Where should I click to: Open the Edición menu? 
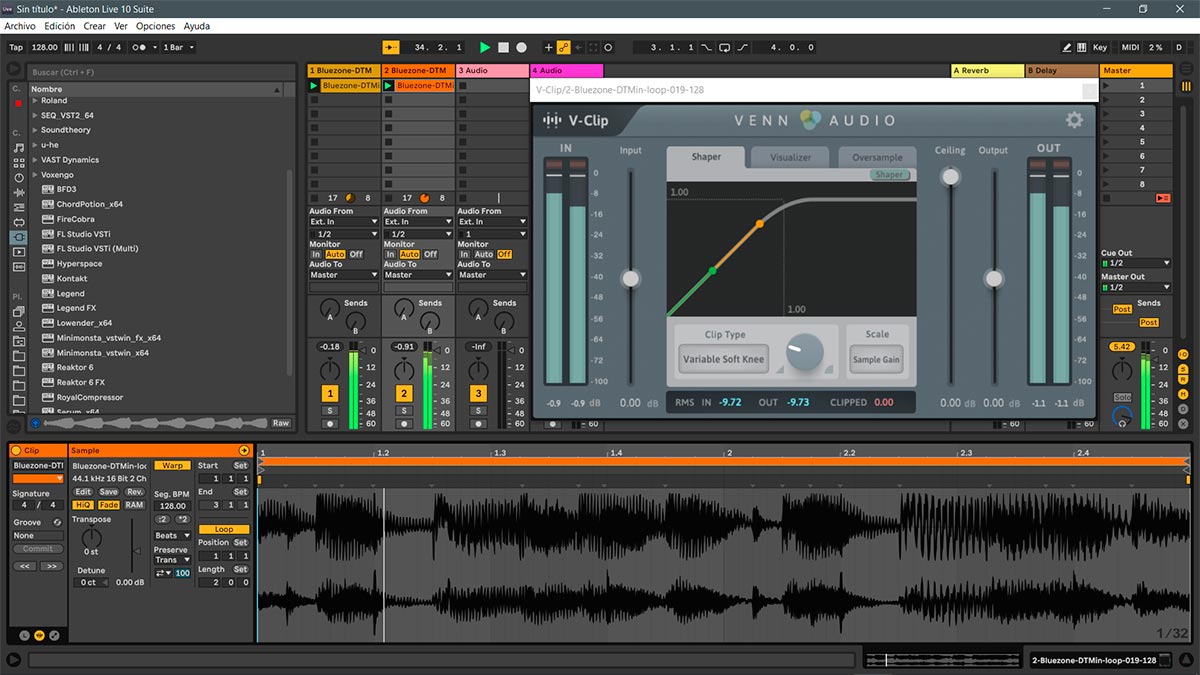60,26
